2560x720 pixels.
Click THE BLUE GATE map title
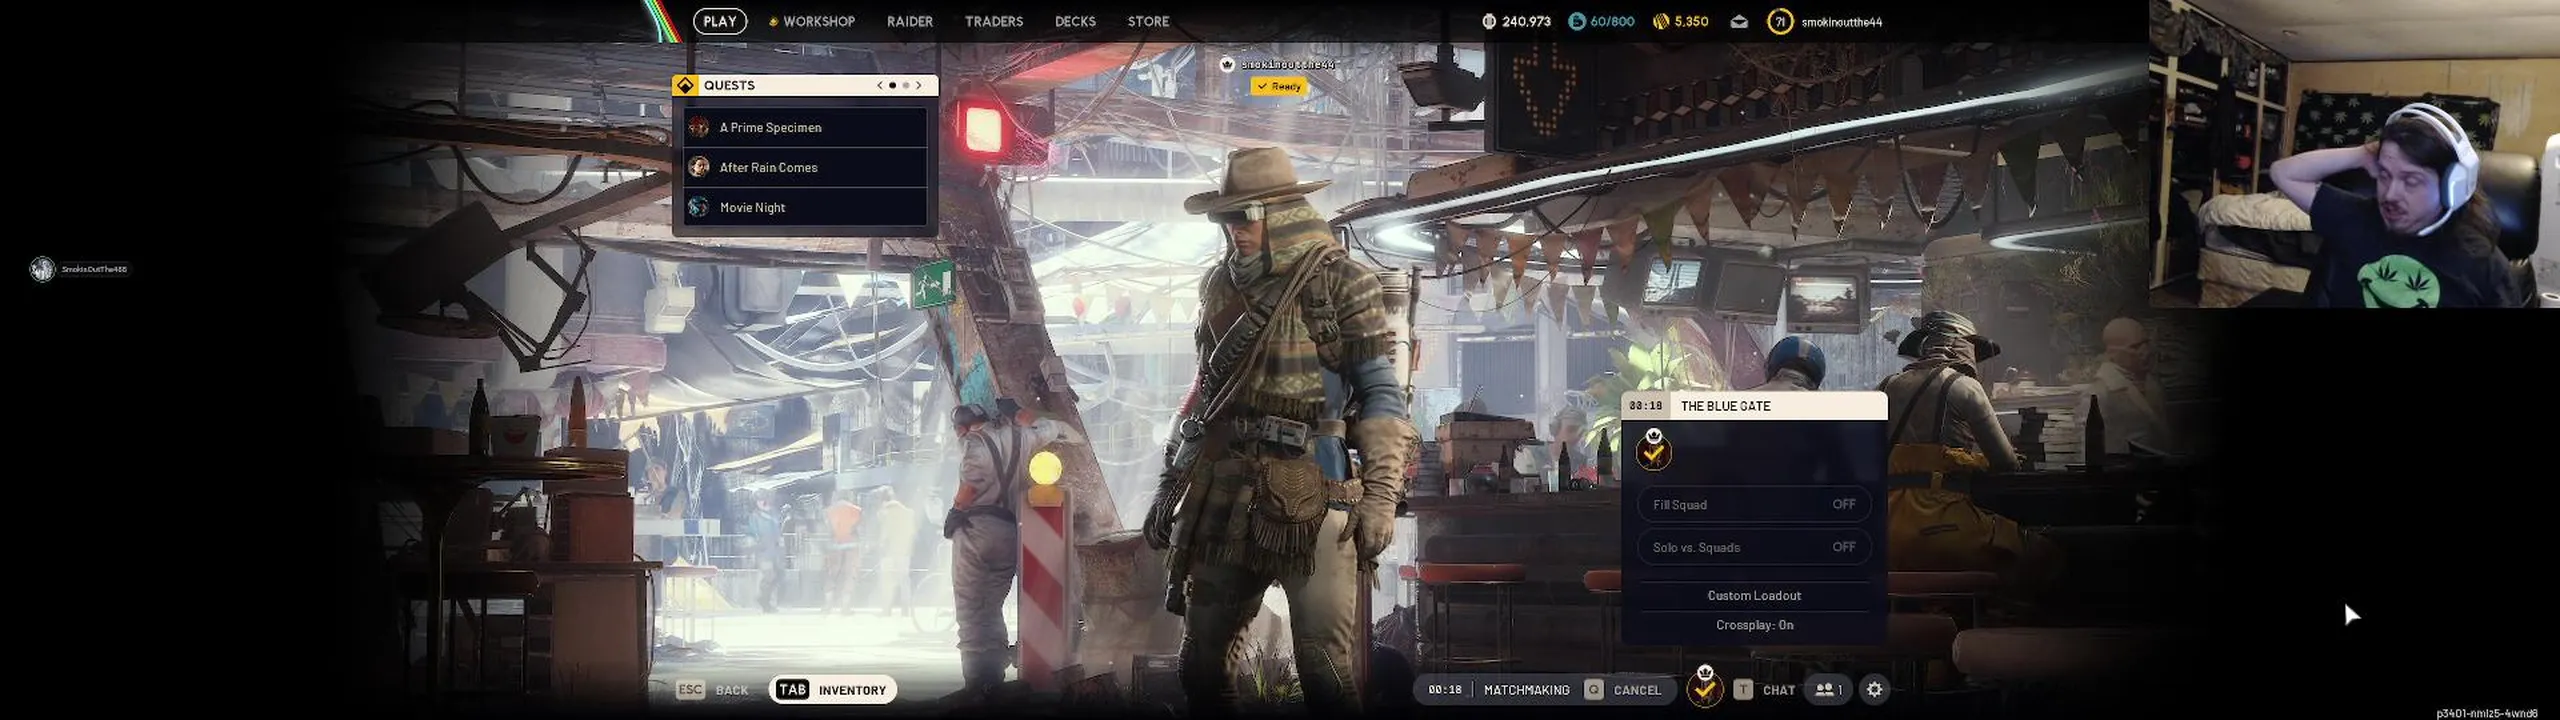[1725, 406]
